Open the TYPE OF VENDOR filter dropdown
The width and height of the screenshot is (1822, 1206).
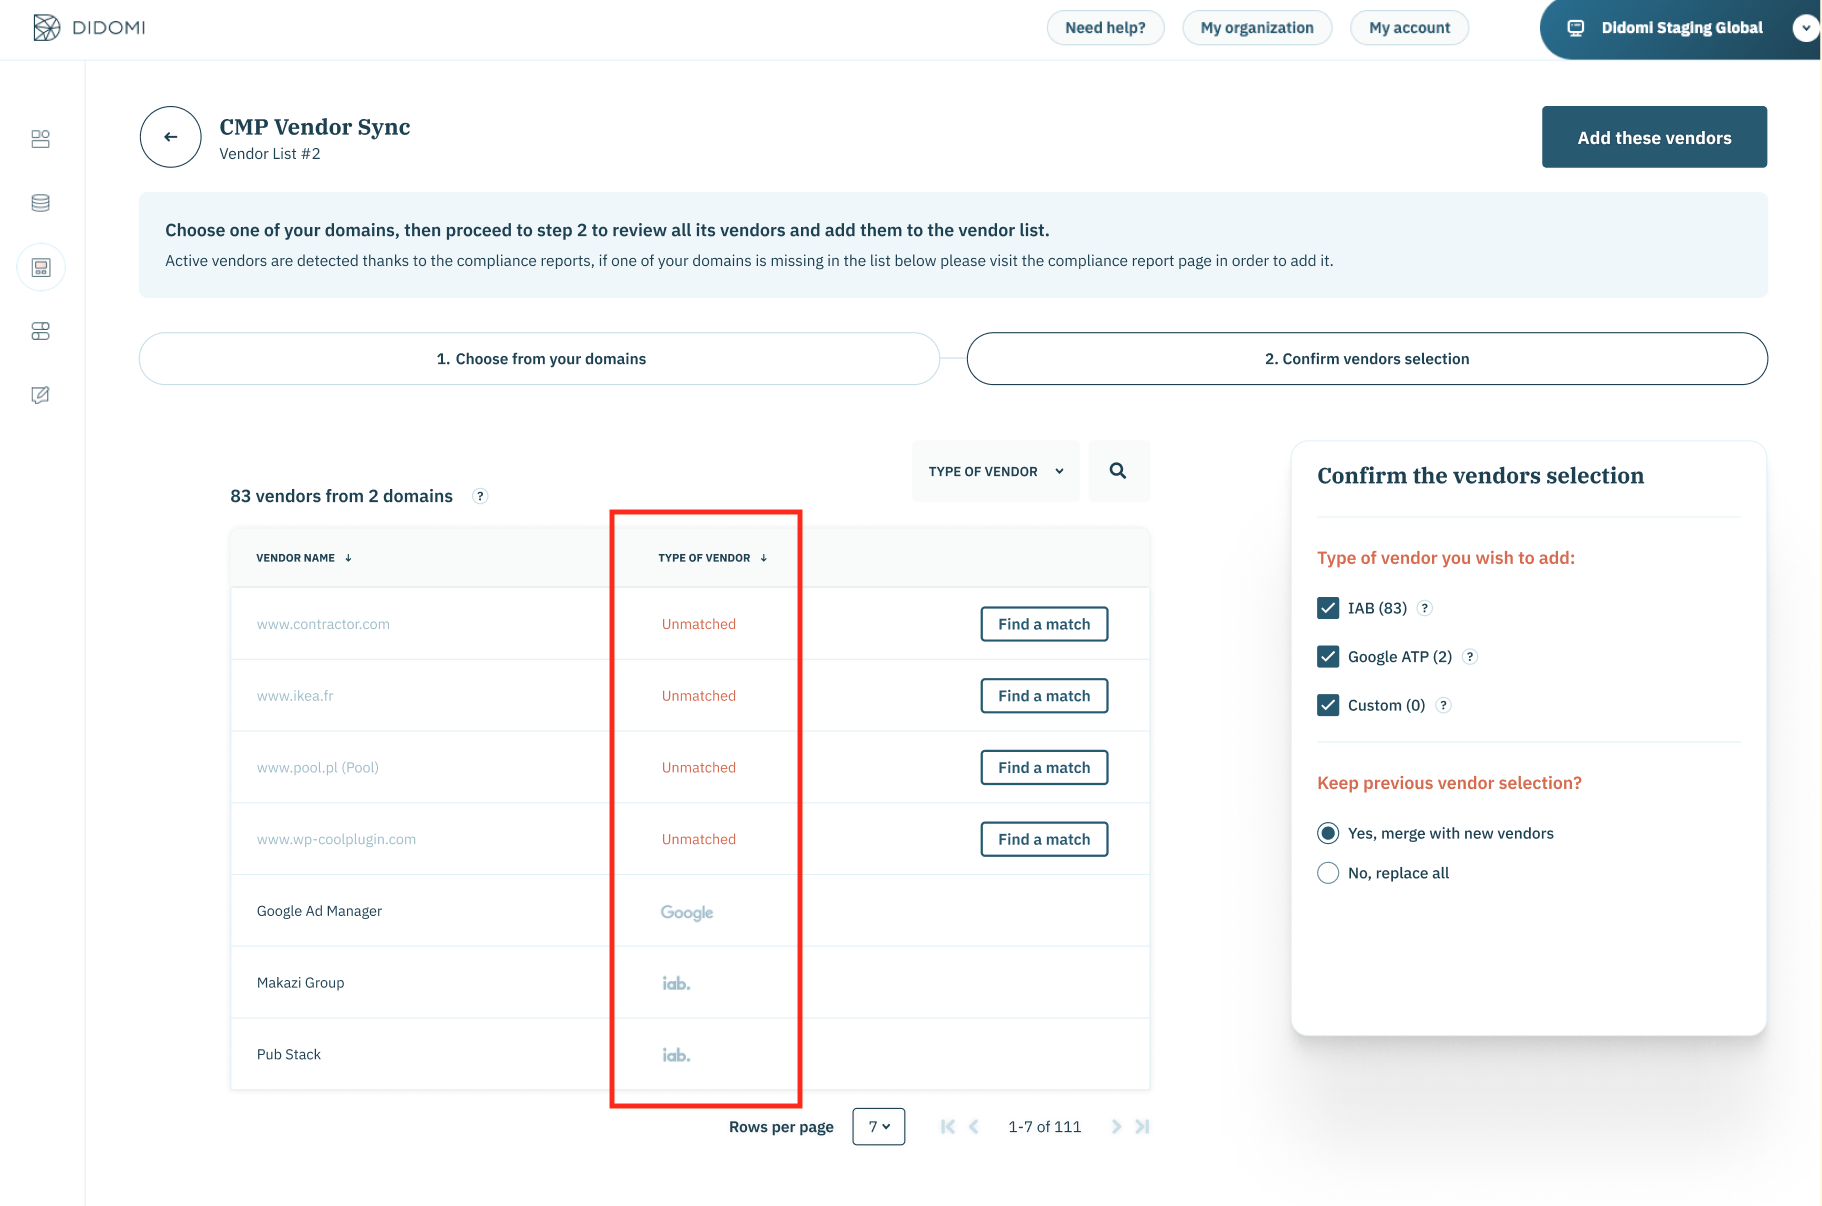tap(994, 470)
